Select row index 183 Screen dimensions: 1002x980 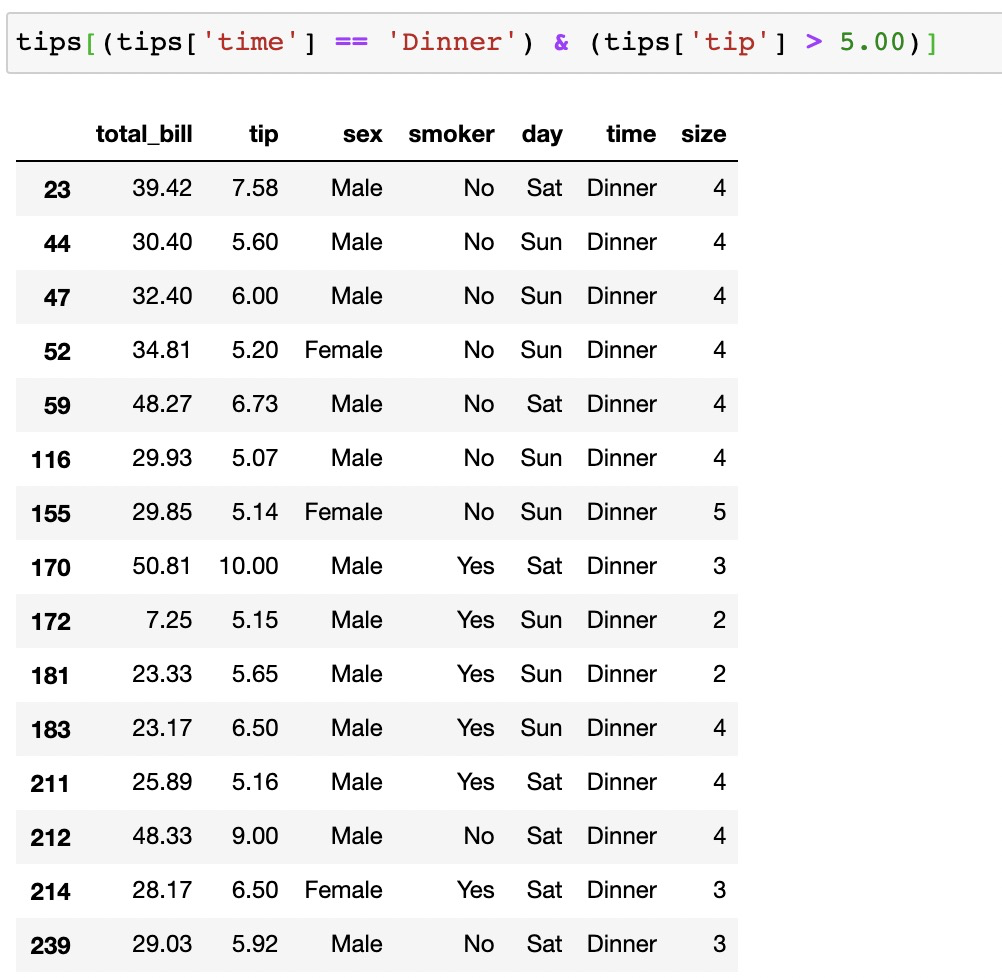click(x=50, y=729)
